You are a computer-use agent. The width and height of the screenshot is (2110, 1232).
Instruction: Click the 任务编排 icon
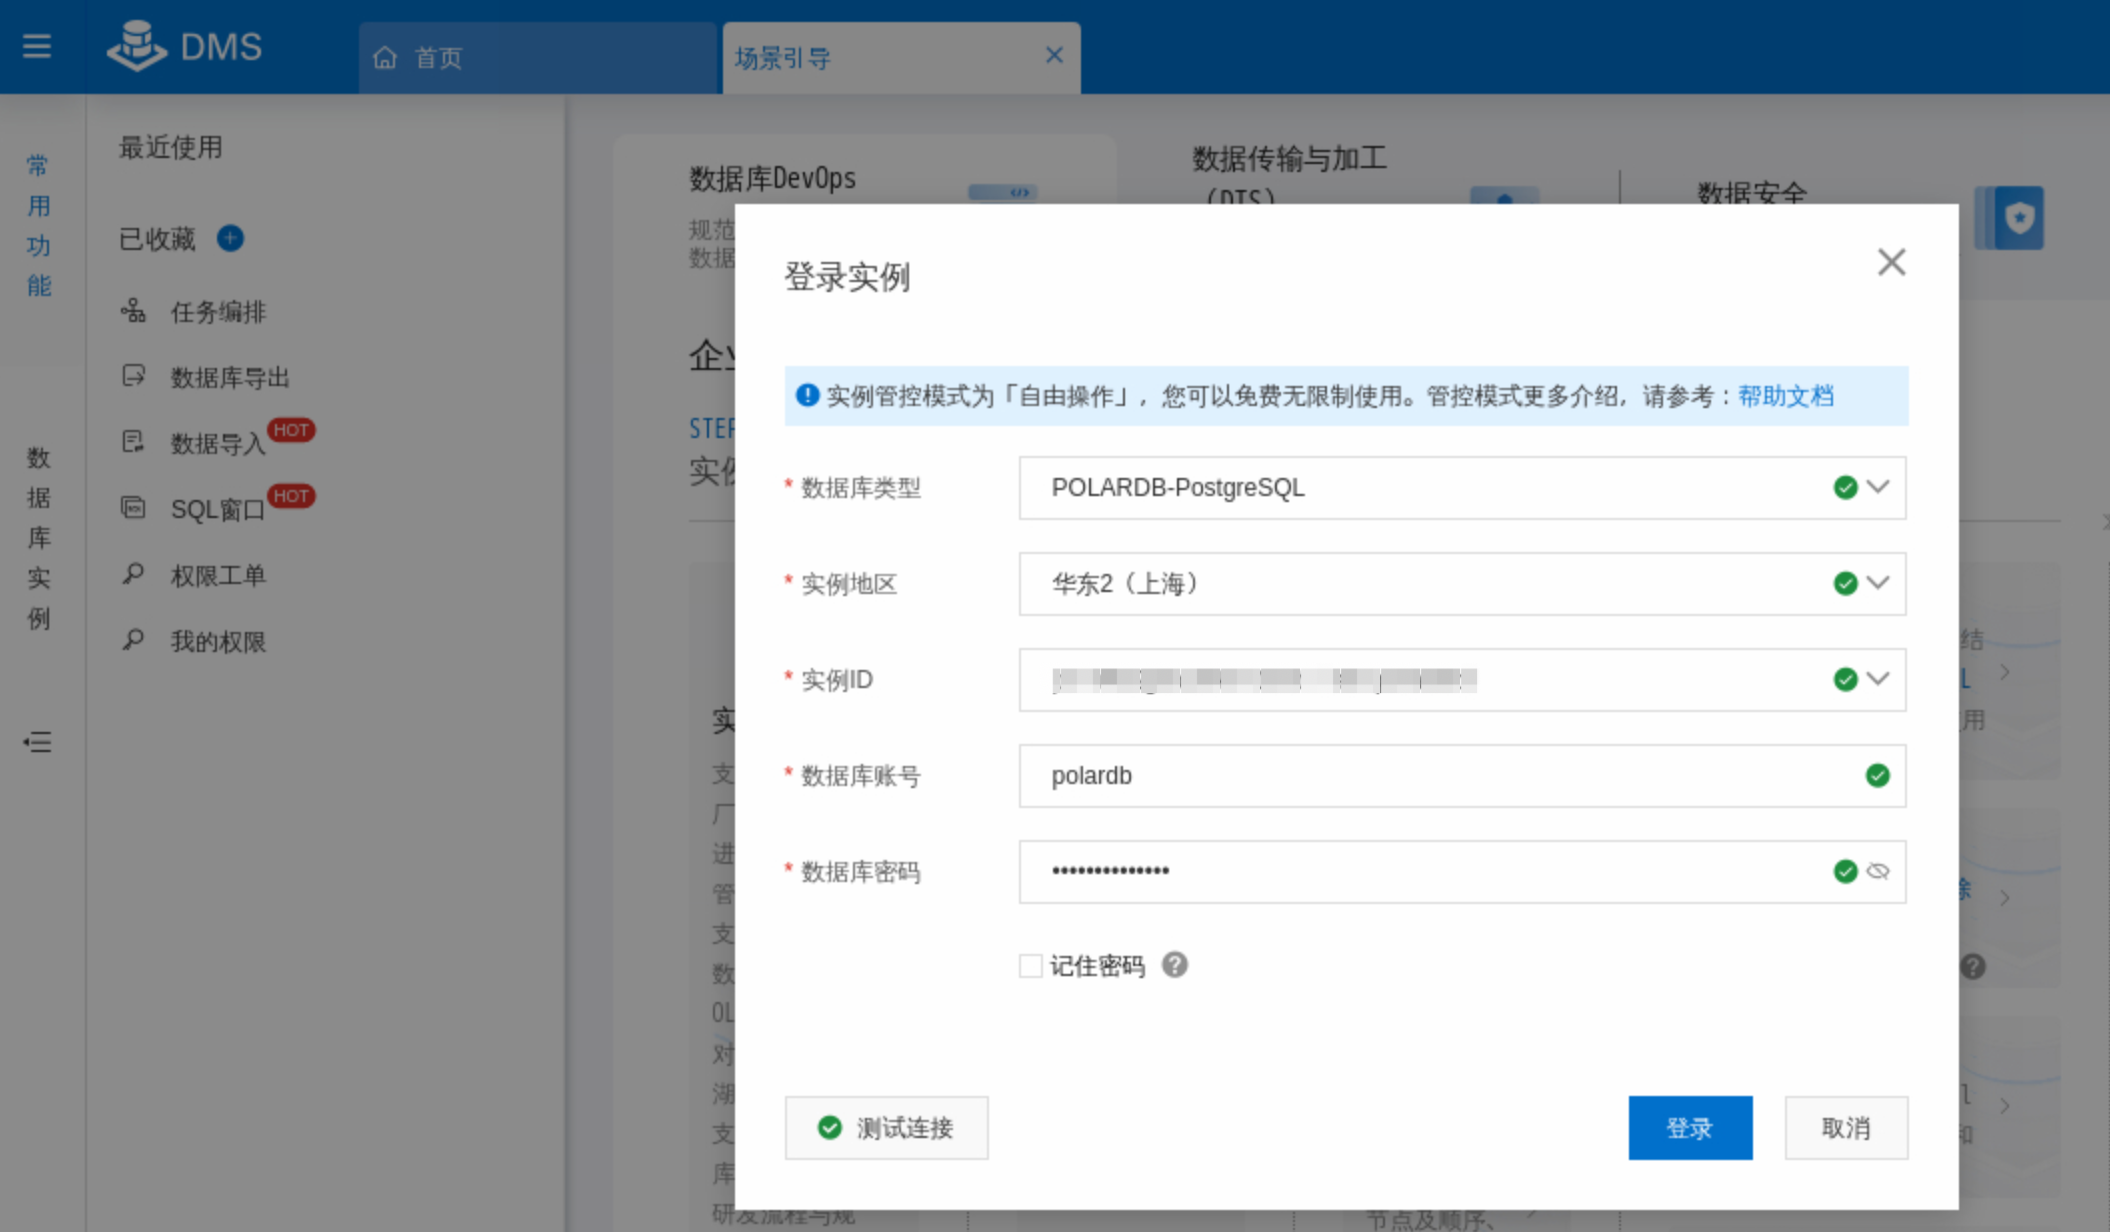[x=133, y=311]
